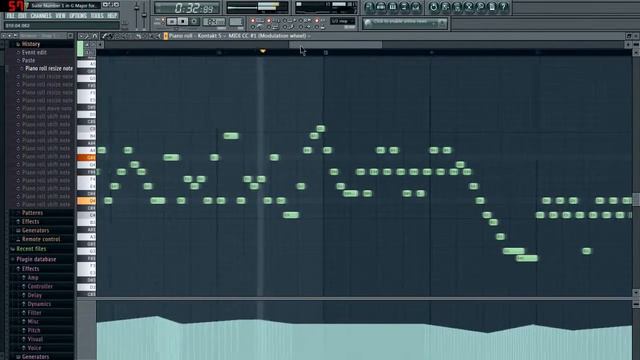640x360 pixels.
Task: Click the highlighted orange G#5 piano key
Action: click(87, 158)
